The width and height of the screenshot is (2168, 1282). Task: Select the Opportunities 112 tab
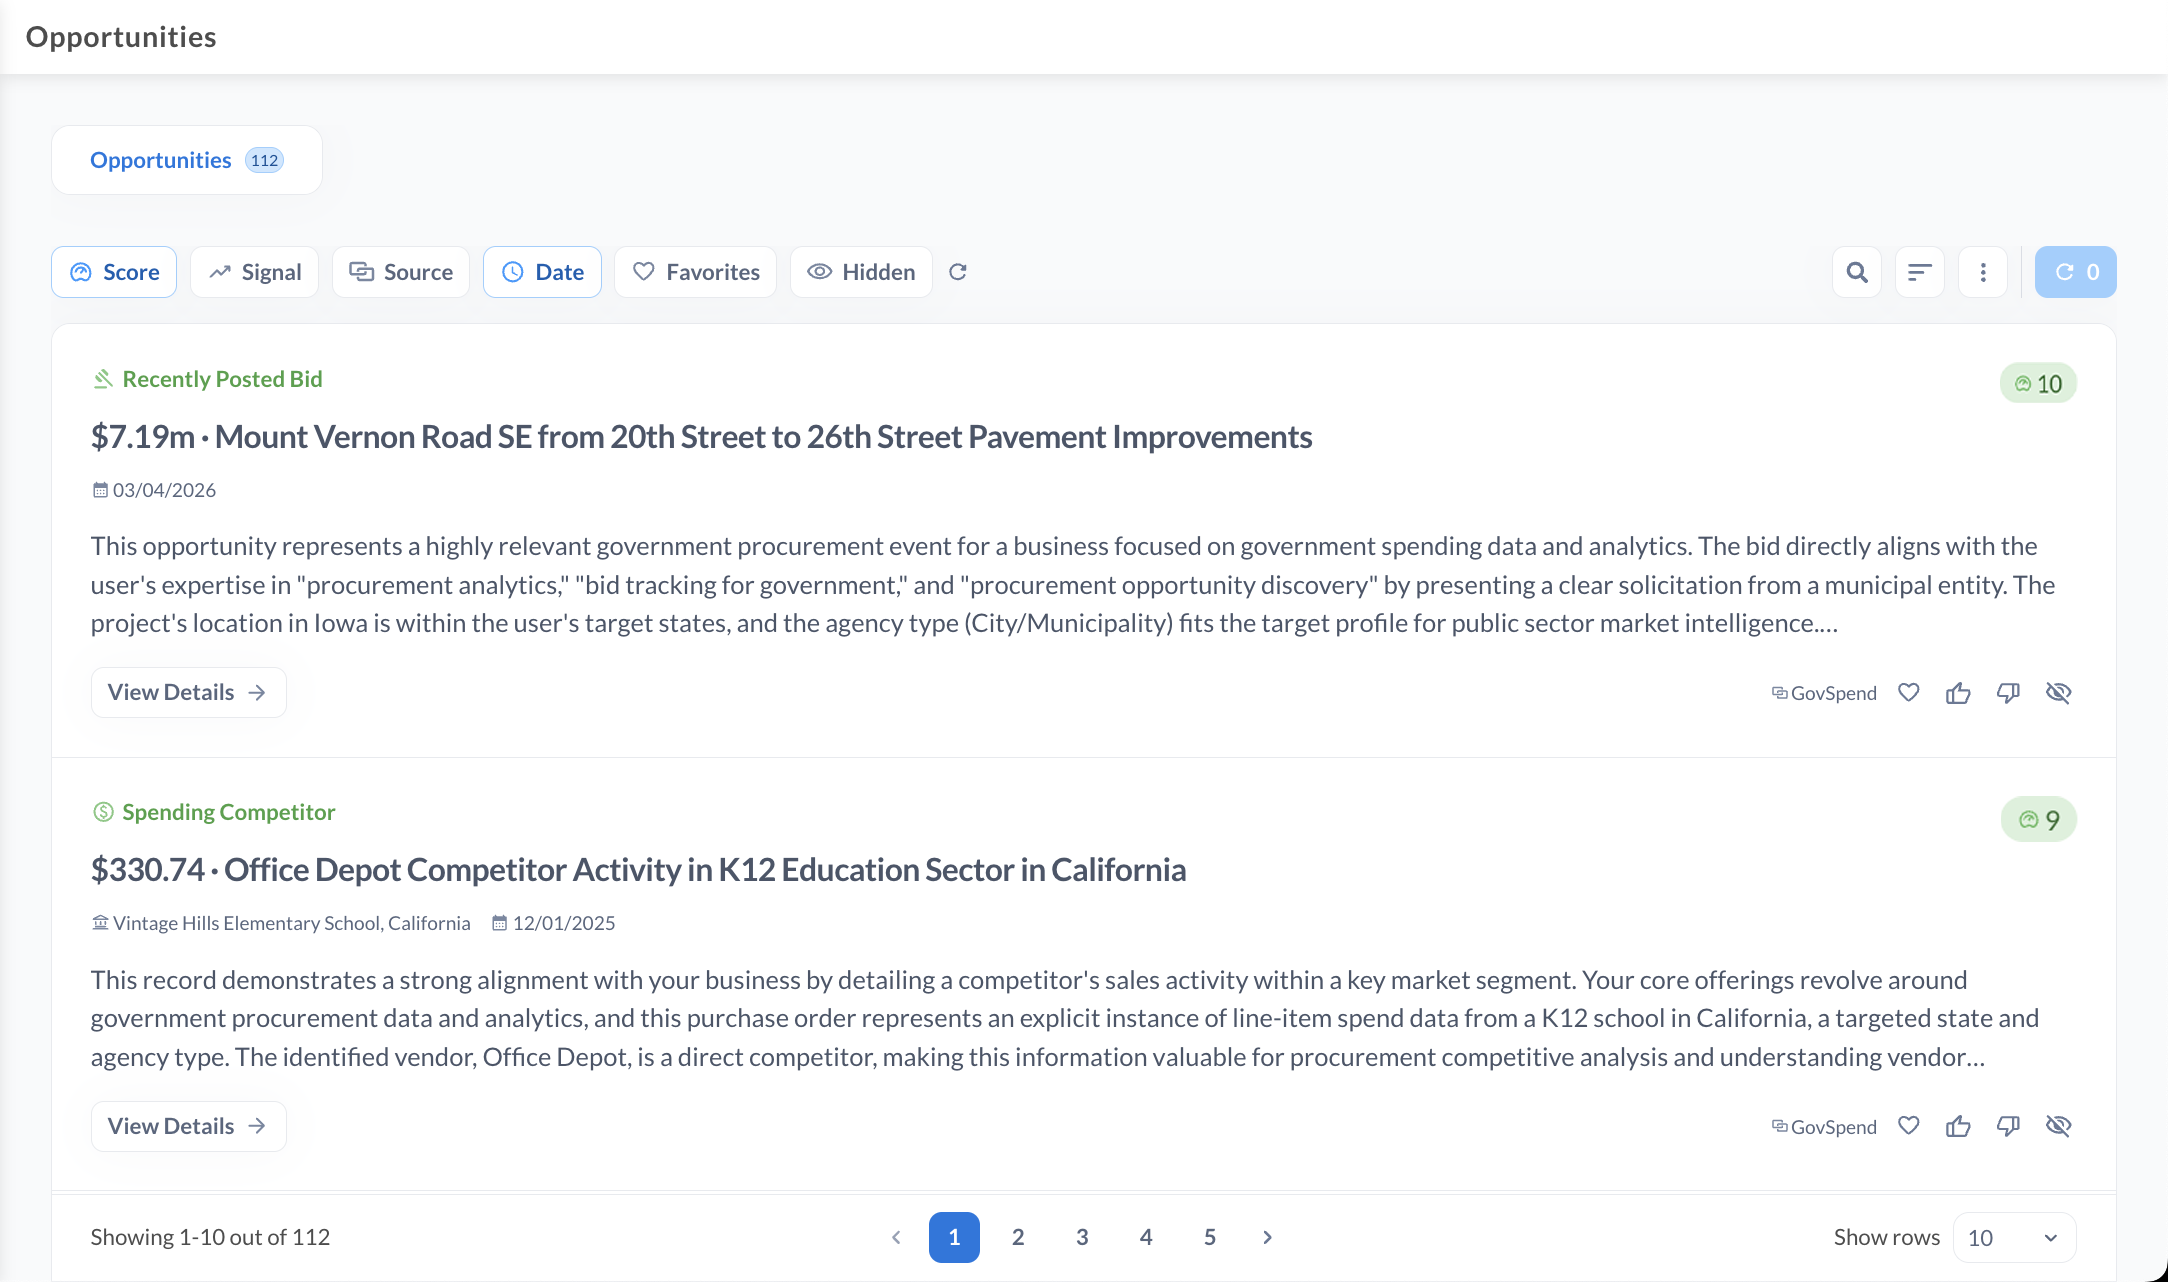click(x=186, y=160)
